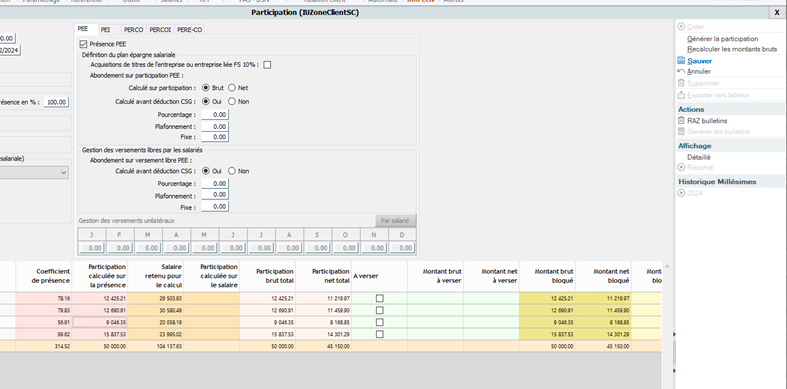Click the Annuler undo arrow icon

pos(681,71)
